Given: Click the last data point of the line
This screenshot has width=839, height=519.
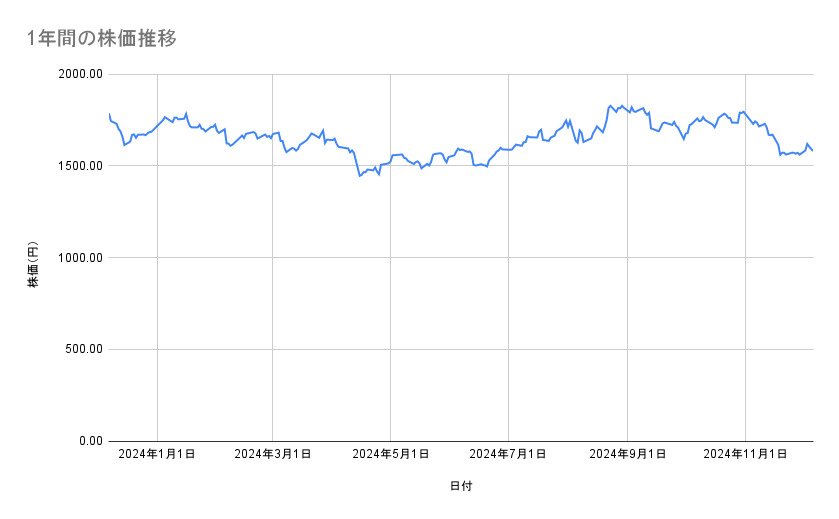Looking at the screenshot, I should (x=813, y=151).
